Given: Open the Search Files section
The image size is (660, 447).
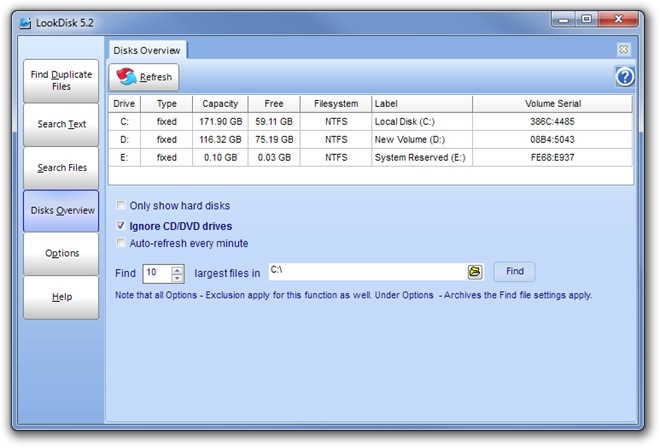Looking at the screenshot, I should click(61, 168).
